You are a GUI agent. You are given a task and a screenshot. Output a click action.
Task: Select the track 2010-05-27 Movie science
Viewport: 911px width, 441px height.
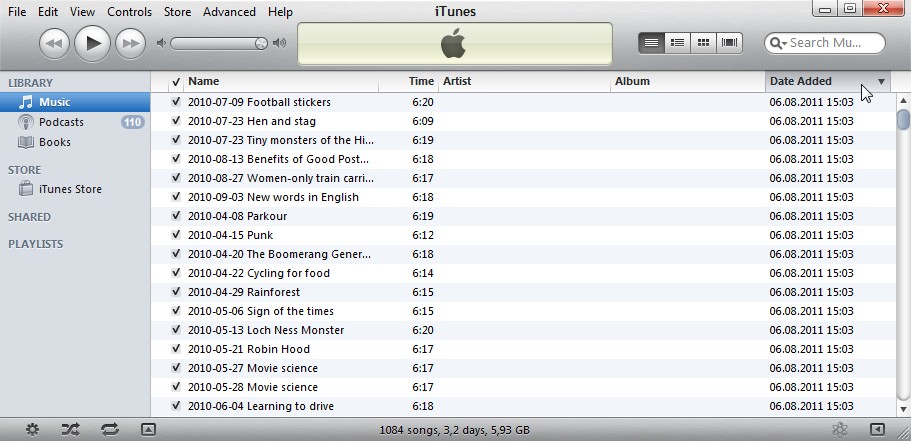[523, 368]
